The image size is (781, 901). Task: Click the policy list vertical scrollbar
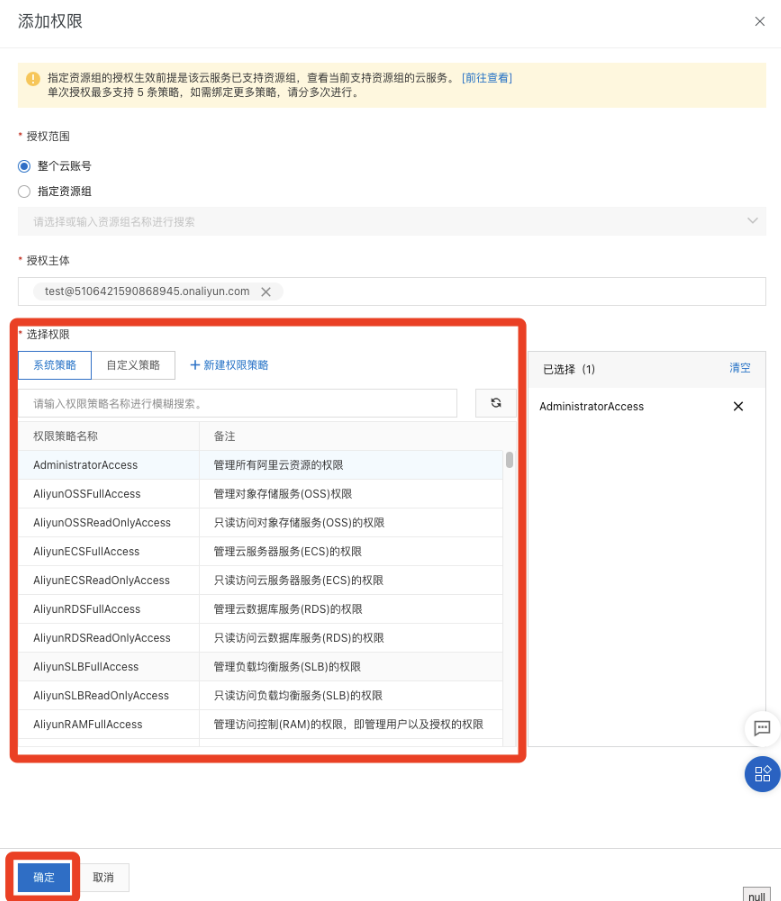click(x=509, y=460)
